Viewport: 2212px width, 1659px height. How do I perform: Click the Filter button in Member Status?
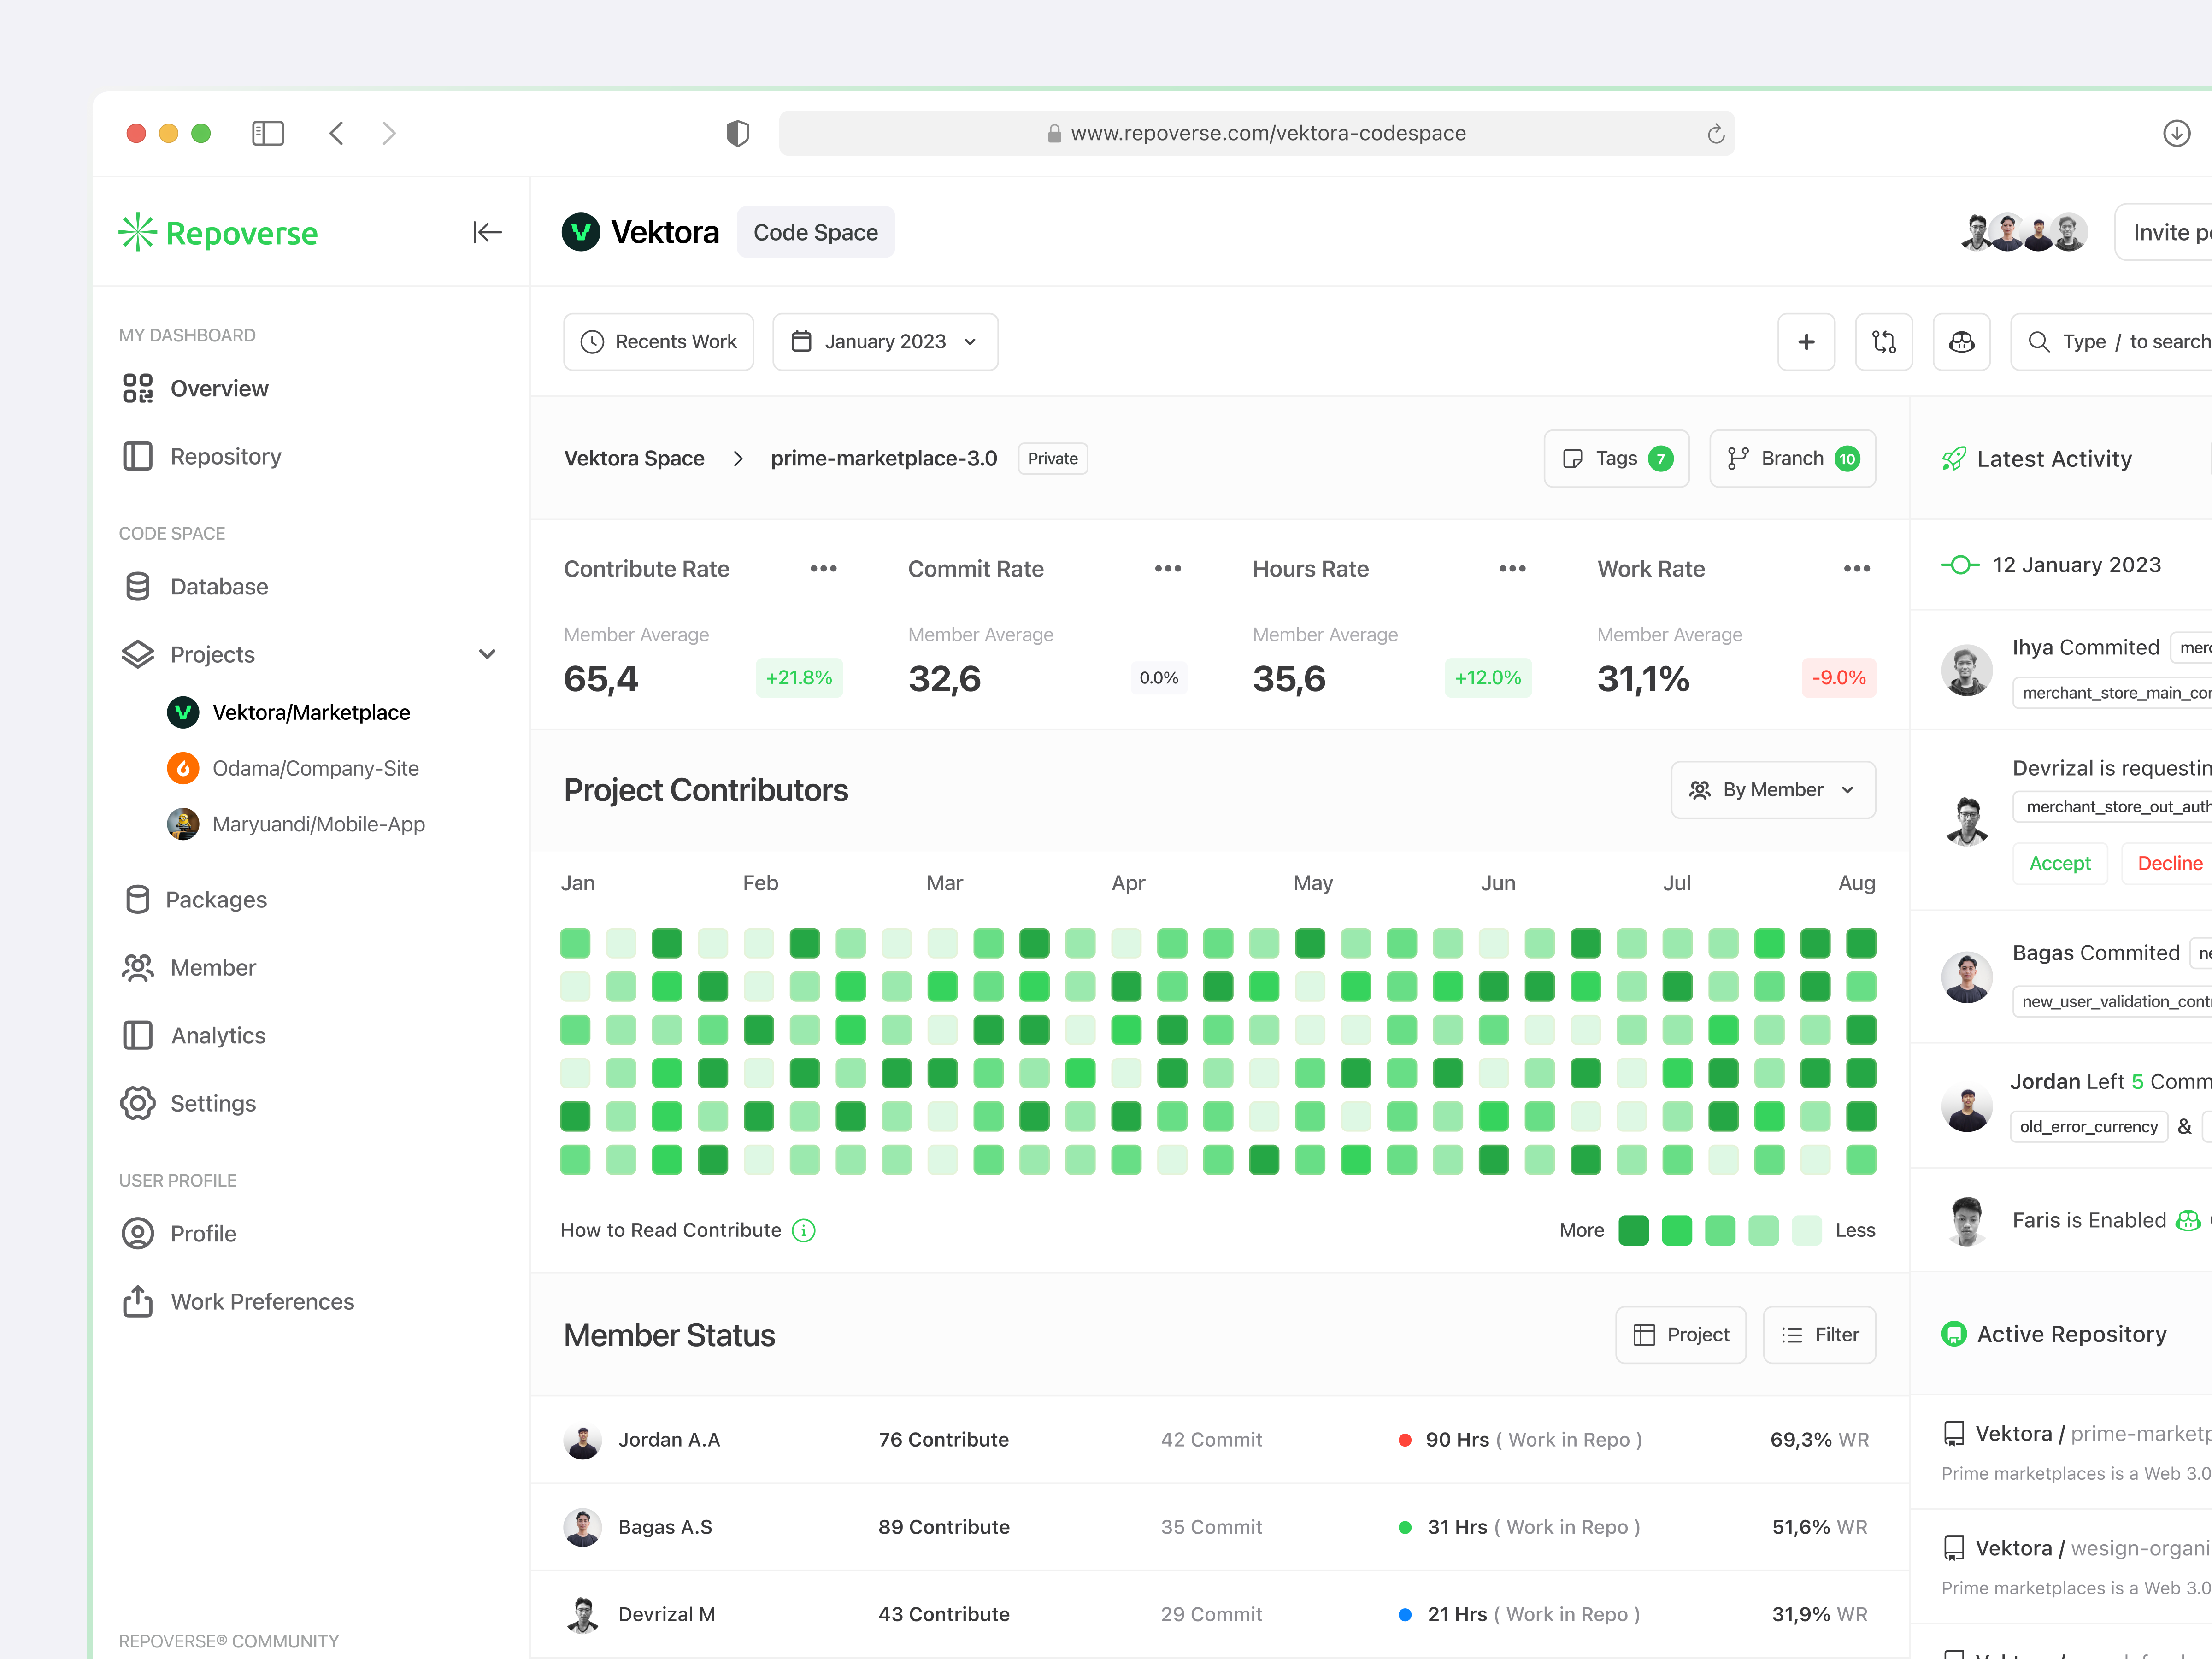tap(1819, 1335)
